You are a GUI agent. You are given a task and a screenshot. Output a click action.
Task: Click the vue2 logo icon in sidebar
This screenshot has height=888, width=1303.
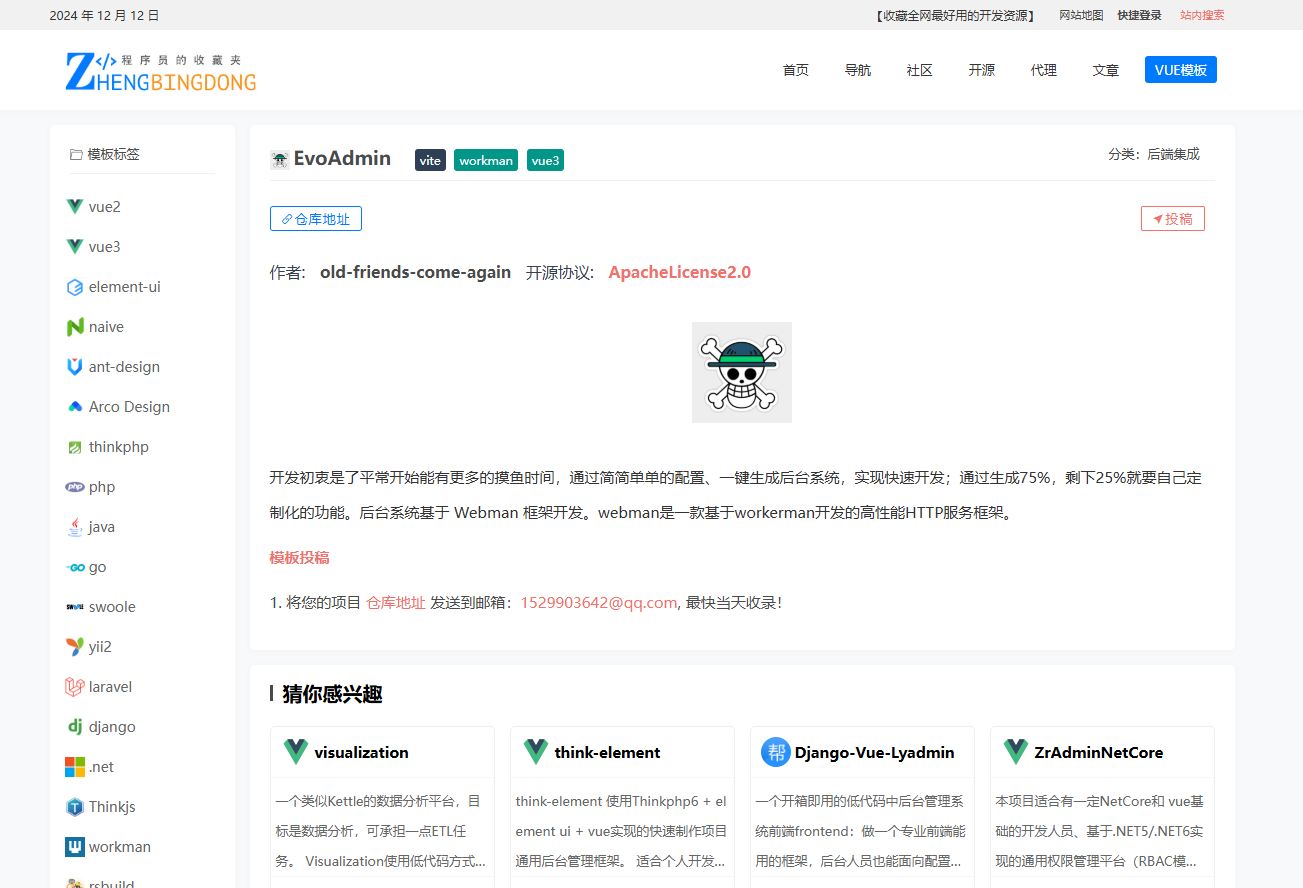pos(75,207)
